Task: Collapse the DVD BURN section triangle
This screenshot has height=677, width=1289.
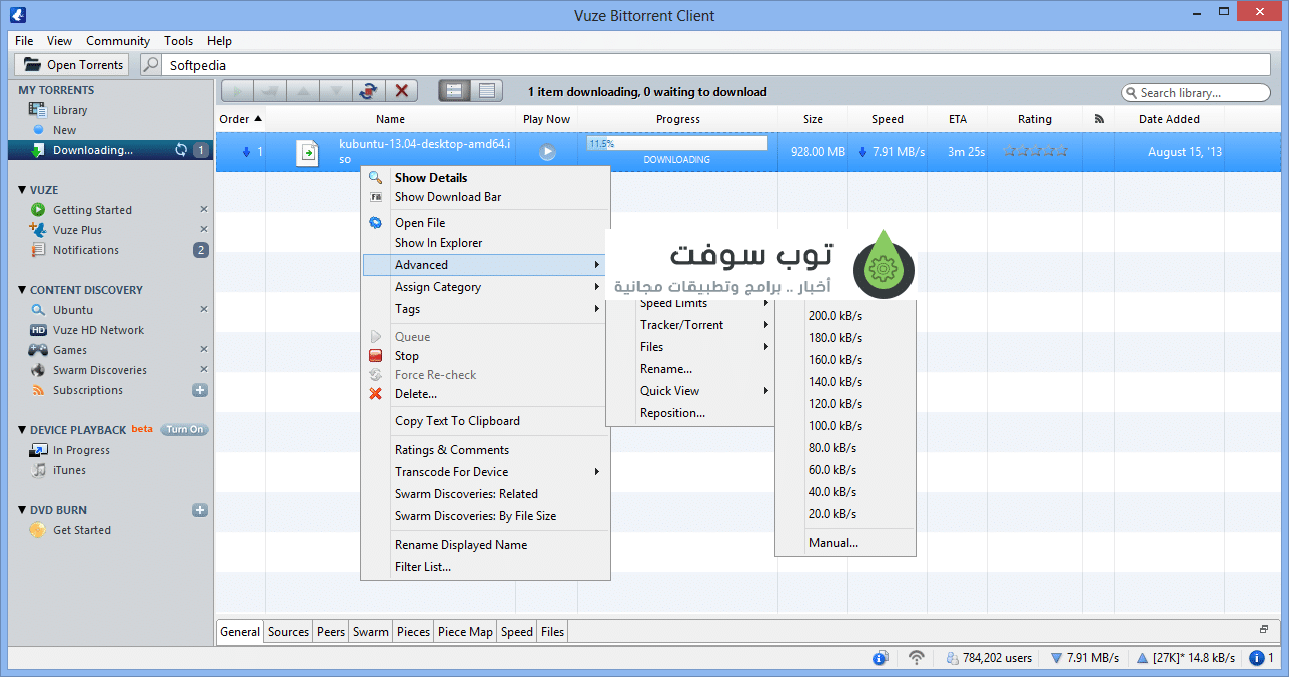Action: point(22,510)
